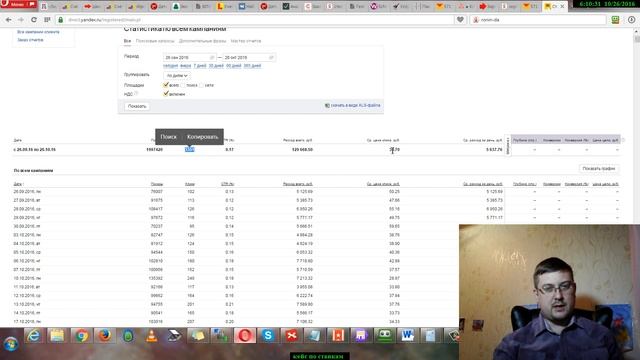Launch Internet Explorer from the taskbar
Screen dimensions: 640x360
click(x=33, y=336)
